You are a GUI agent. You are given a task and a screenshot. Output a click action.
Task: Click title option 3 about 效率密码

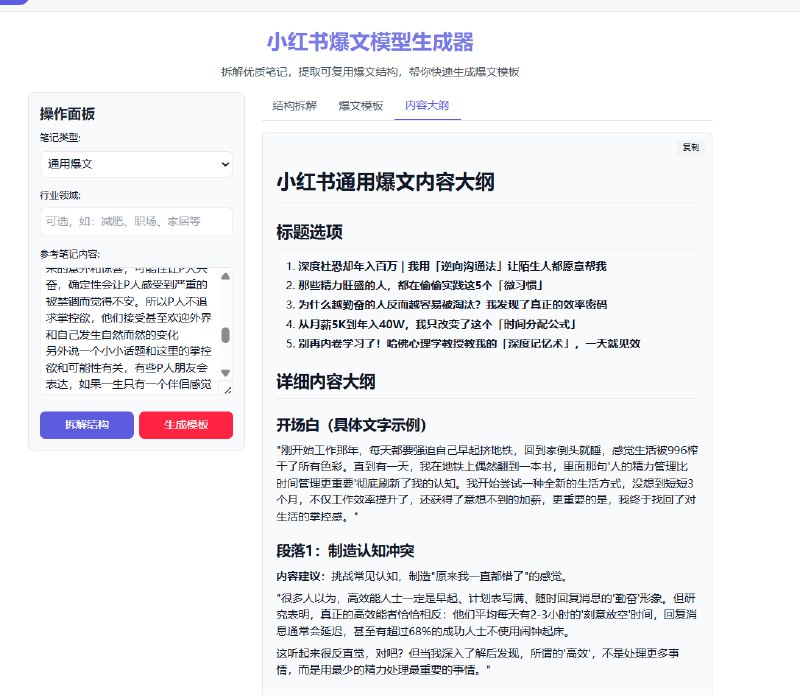pyautogui.click(x=453, y=305)
